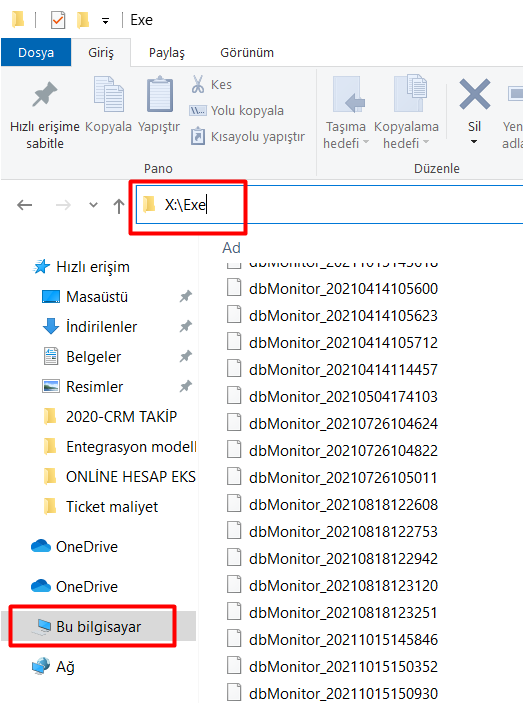Click the new folder quick-access icon
Viewport: 523px width, 703px height.
[82, 20]
